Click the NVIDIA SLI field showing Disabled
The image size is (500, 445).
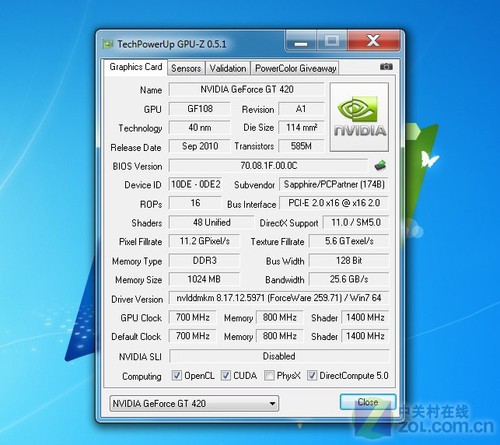(x=279, y=356)
